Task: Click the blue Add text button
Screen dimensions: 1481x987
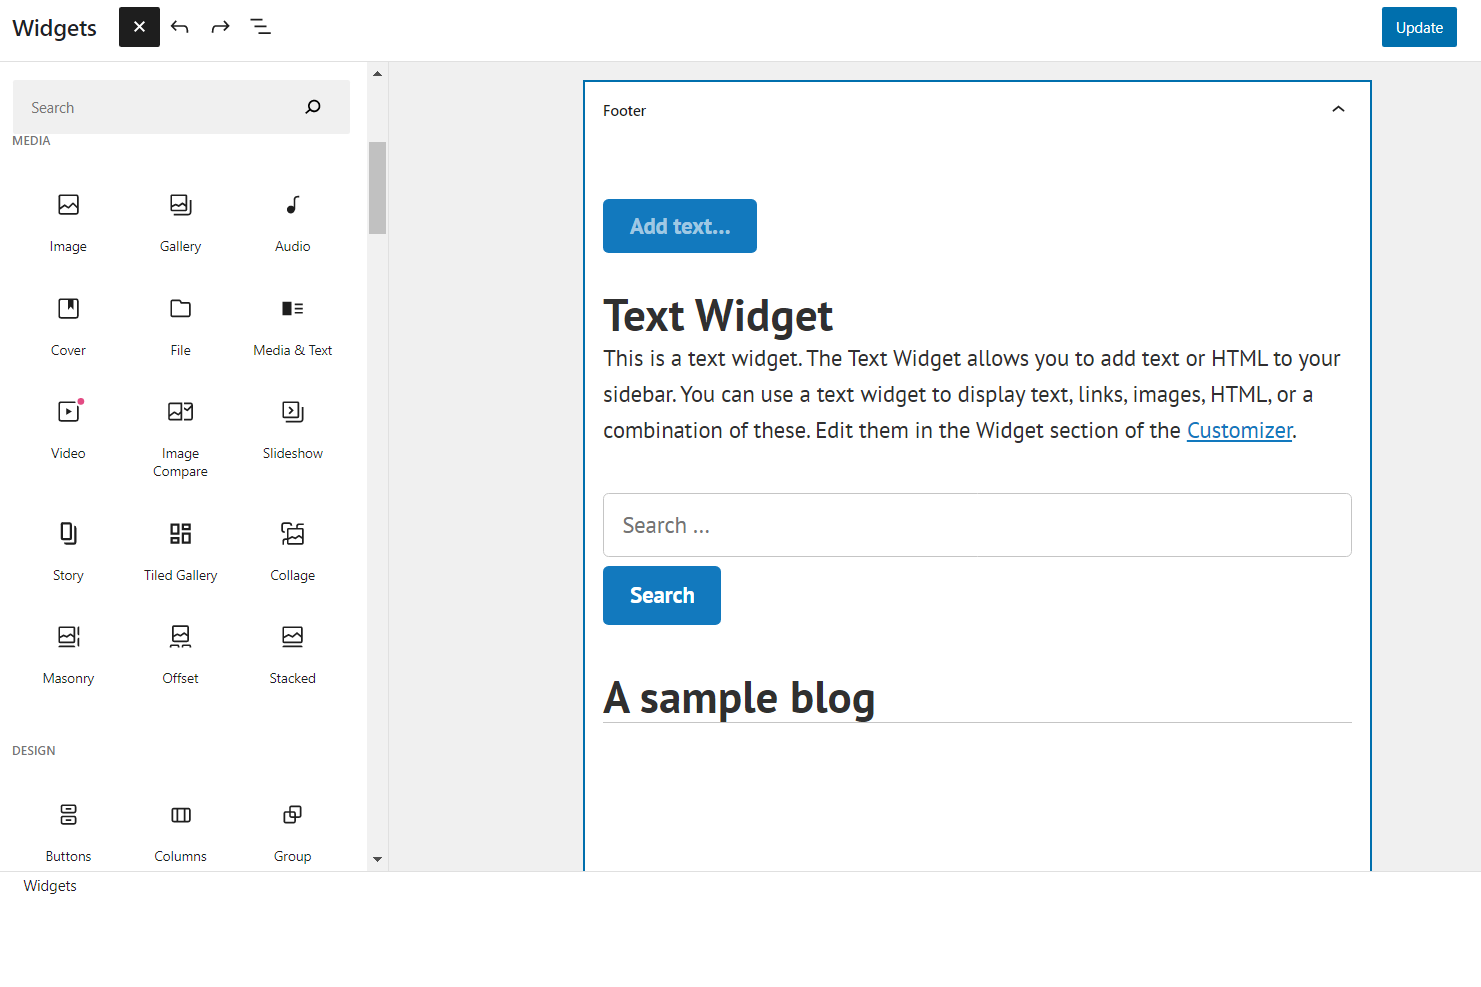Action: pos(680,226)
